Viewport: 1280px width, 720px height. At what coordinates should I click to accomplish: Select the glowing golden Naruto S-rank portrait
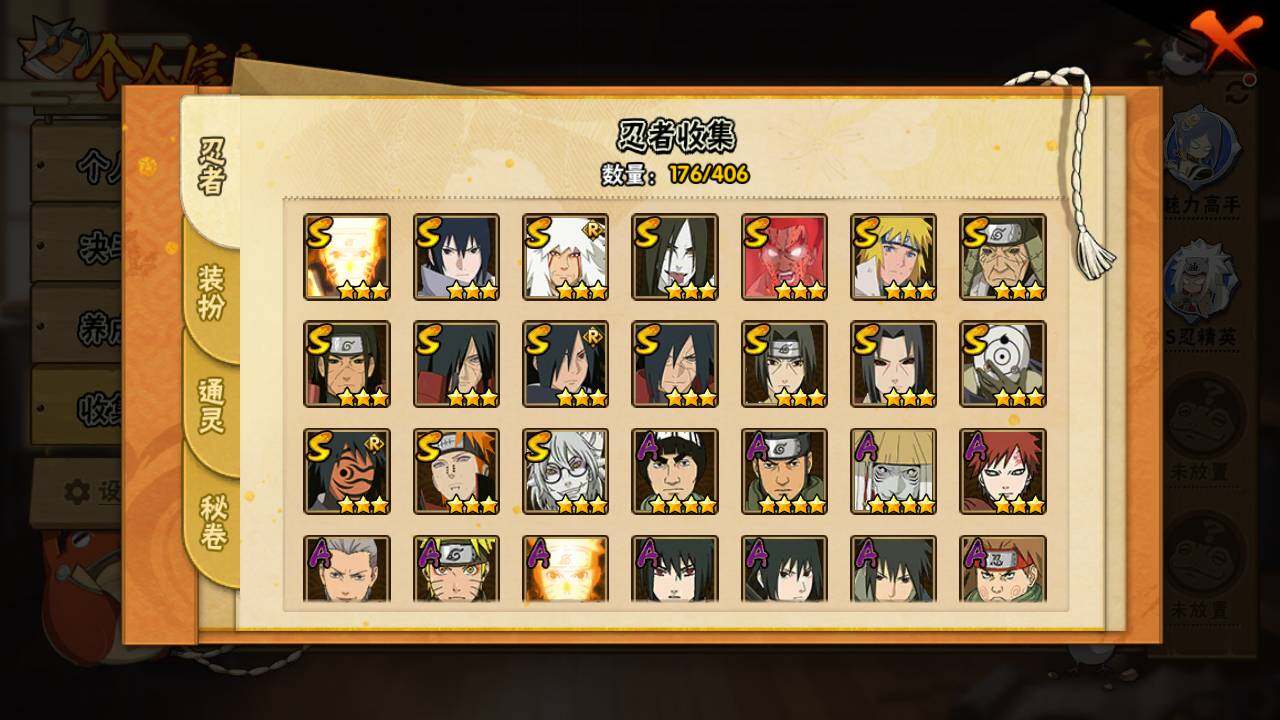pyautogui.click(x=347, y=257)
